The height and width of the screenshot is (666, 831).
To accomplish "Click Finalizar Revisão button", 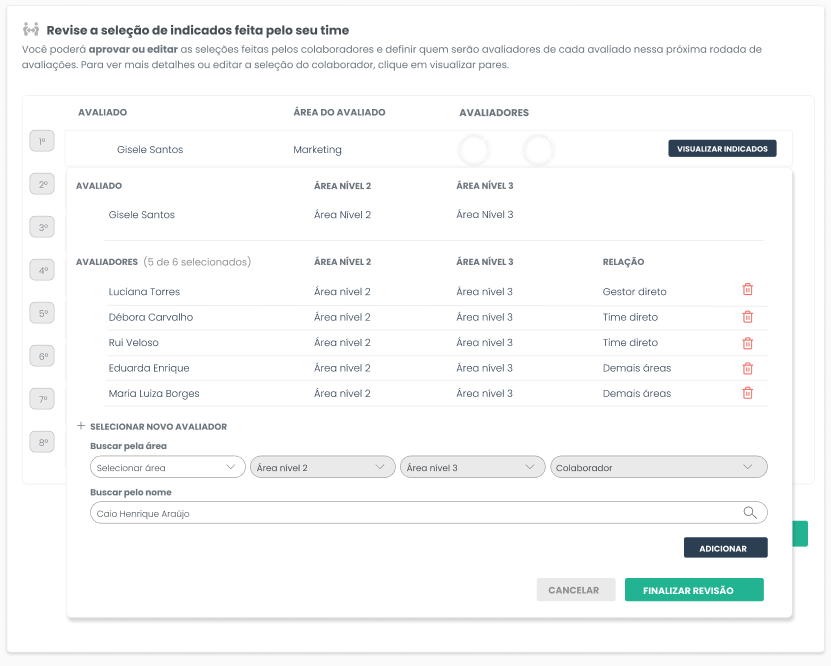I will (693, 590).
